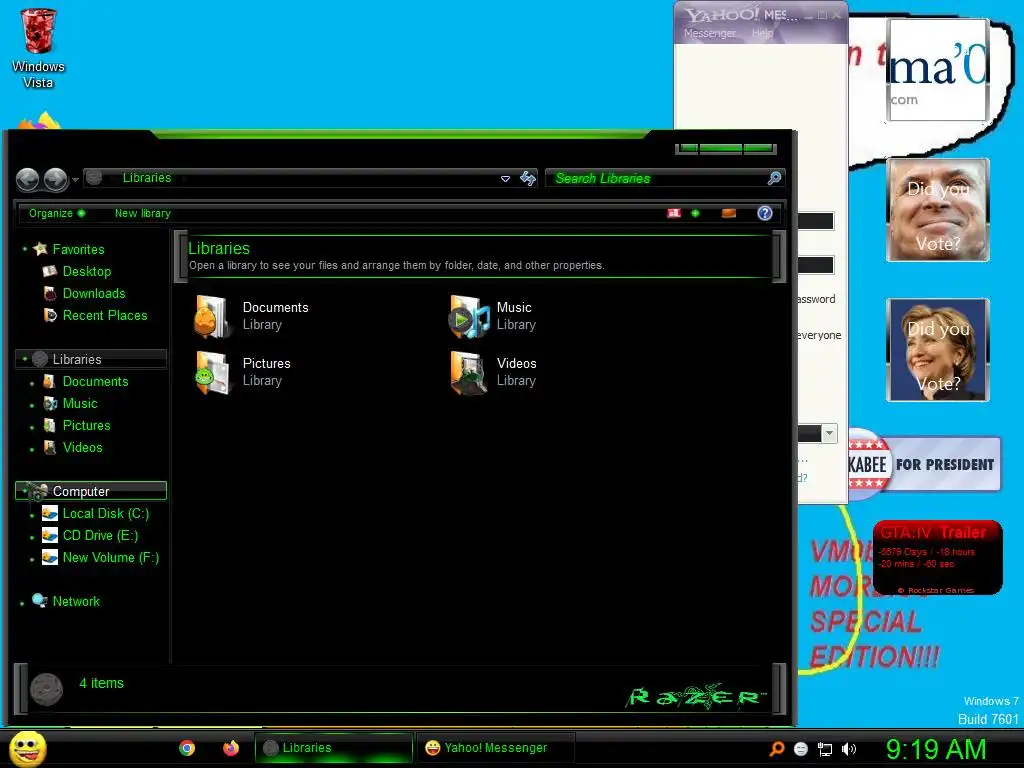The width and height of the screenshot is (1024, 768).
Task: Launch Firefox from the taskbar
Action: pos(231,748)
